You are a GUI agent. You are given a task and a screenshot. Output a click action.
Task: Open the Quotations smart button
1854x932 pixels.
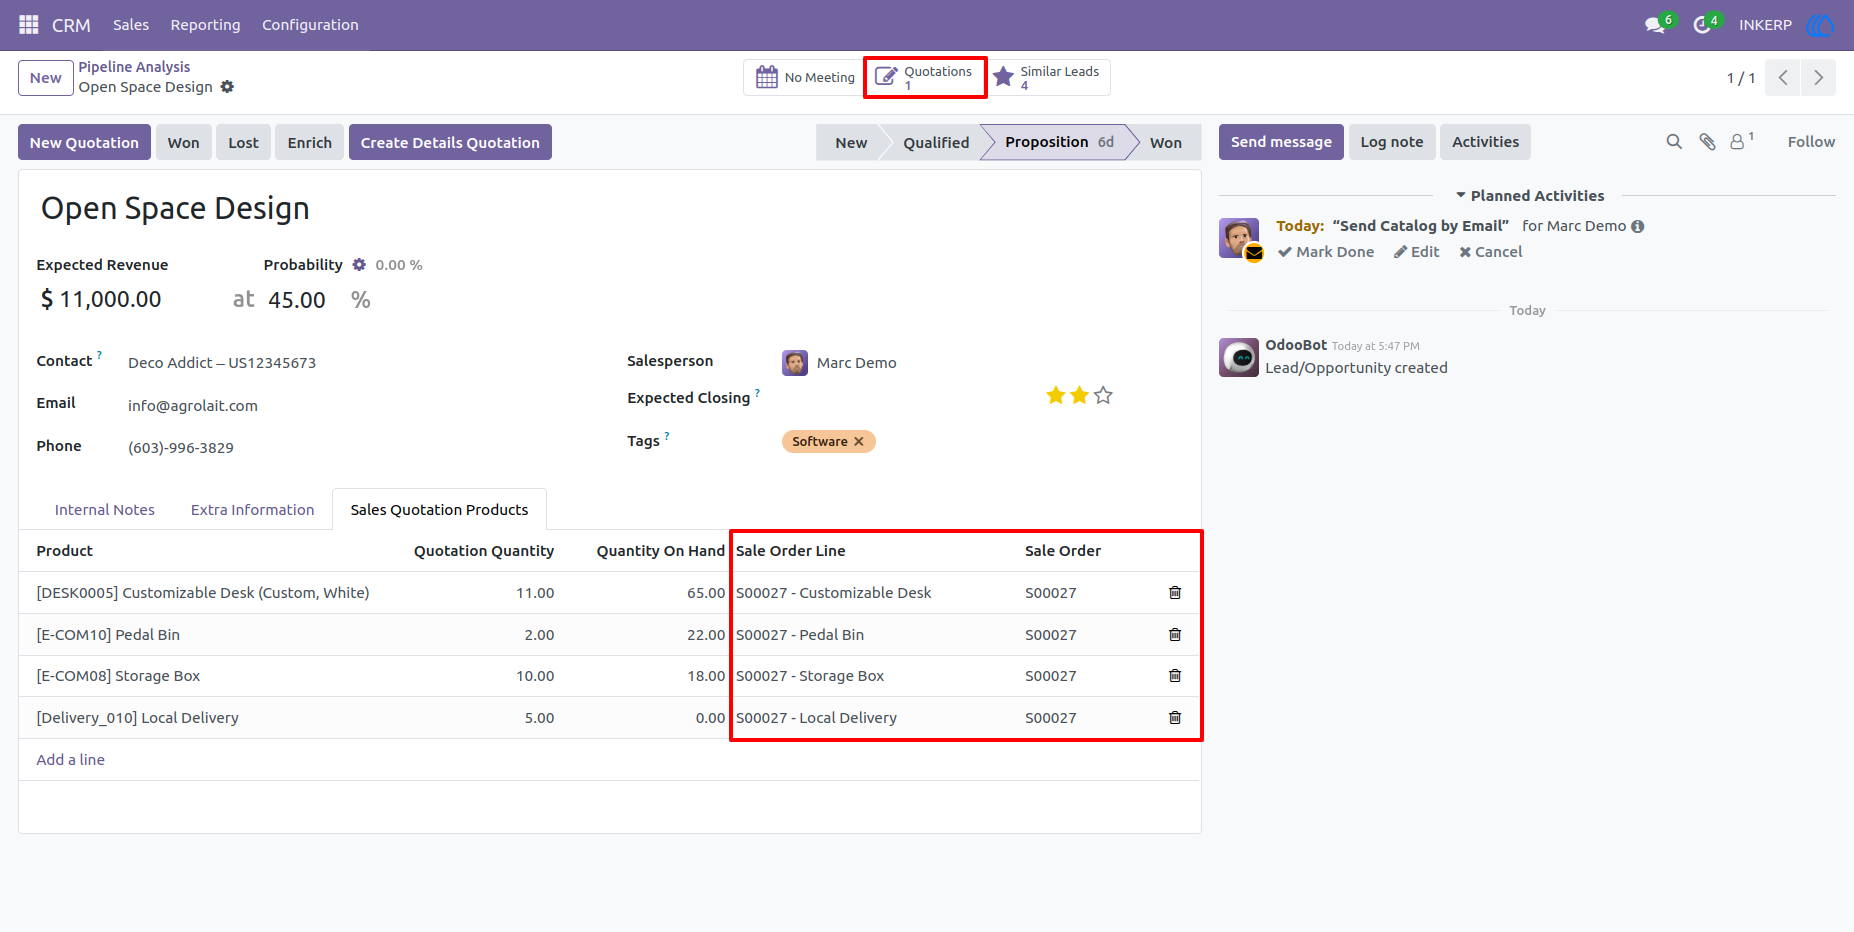tap(926, 77)
